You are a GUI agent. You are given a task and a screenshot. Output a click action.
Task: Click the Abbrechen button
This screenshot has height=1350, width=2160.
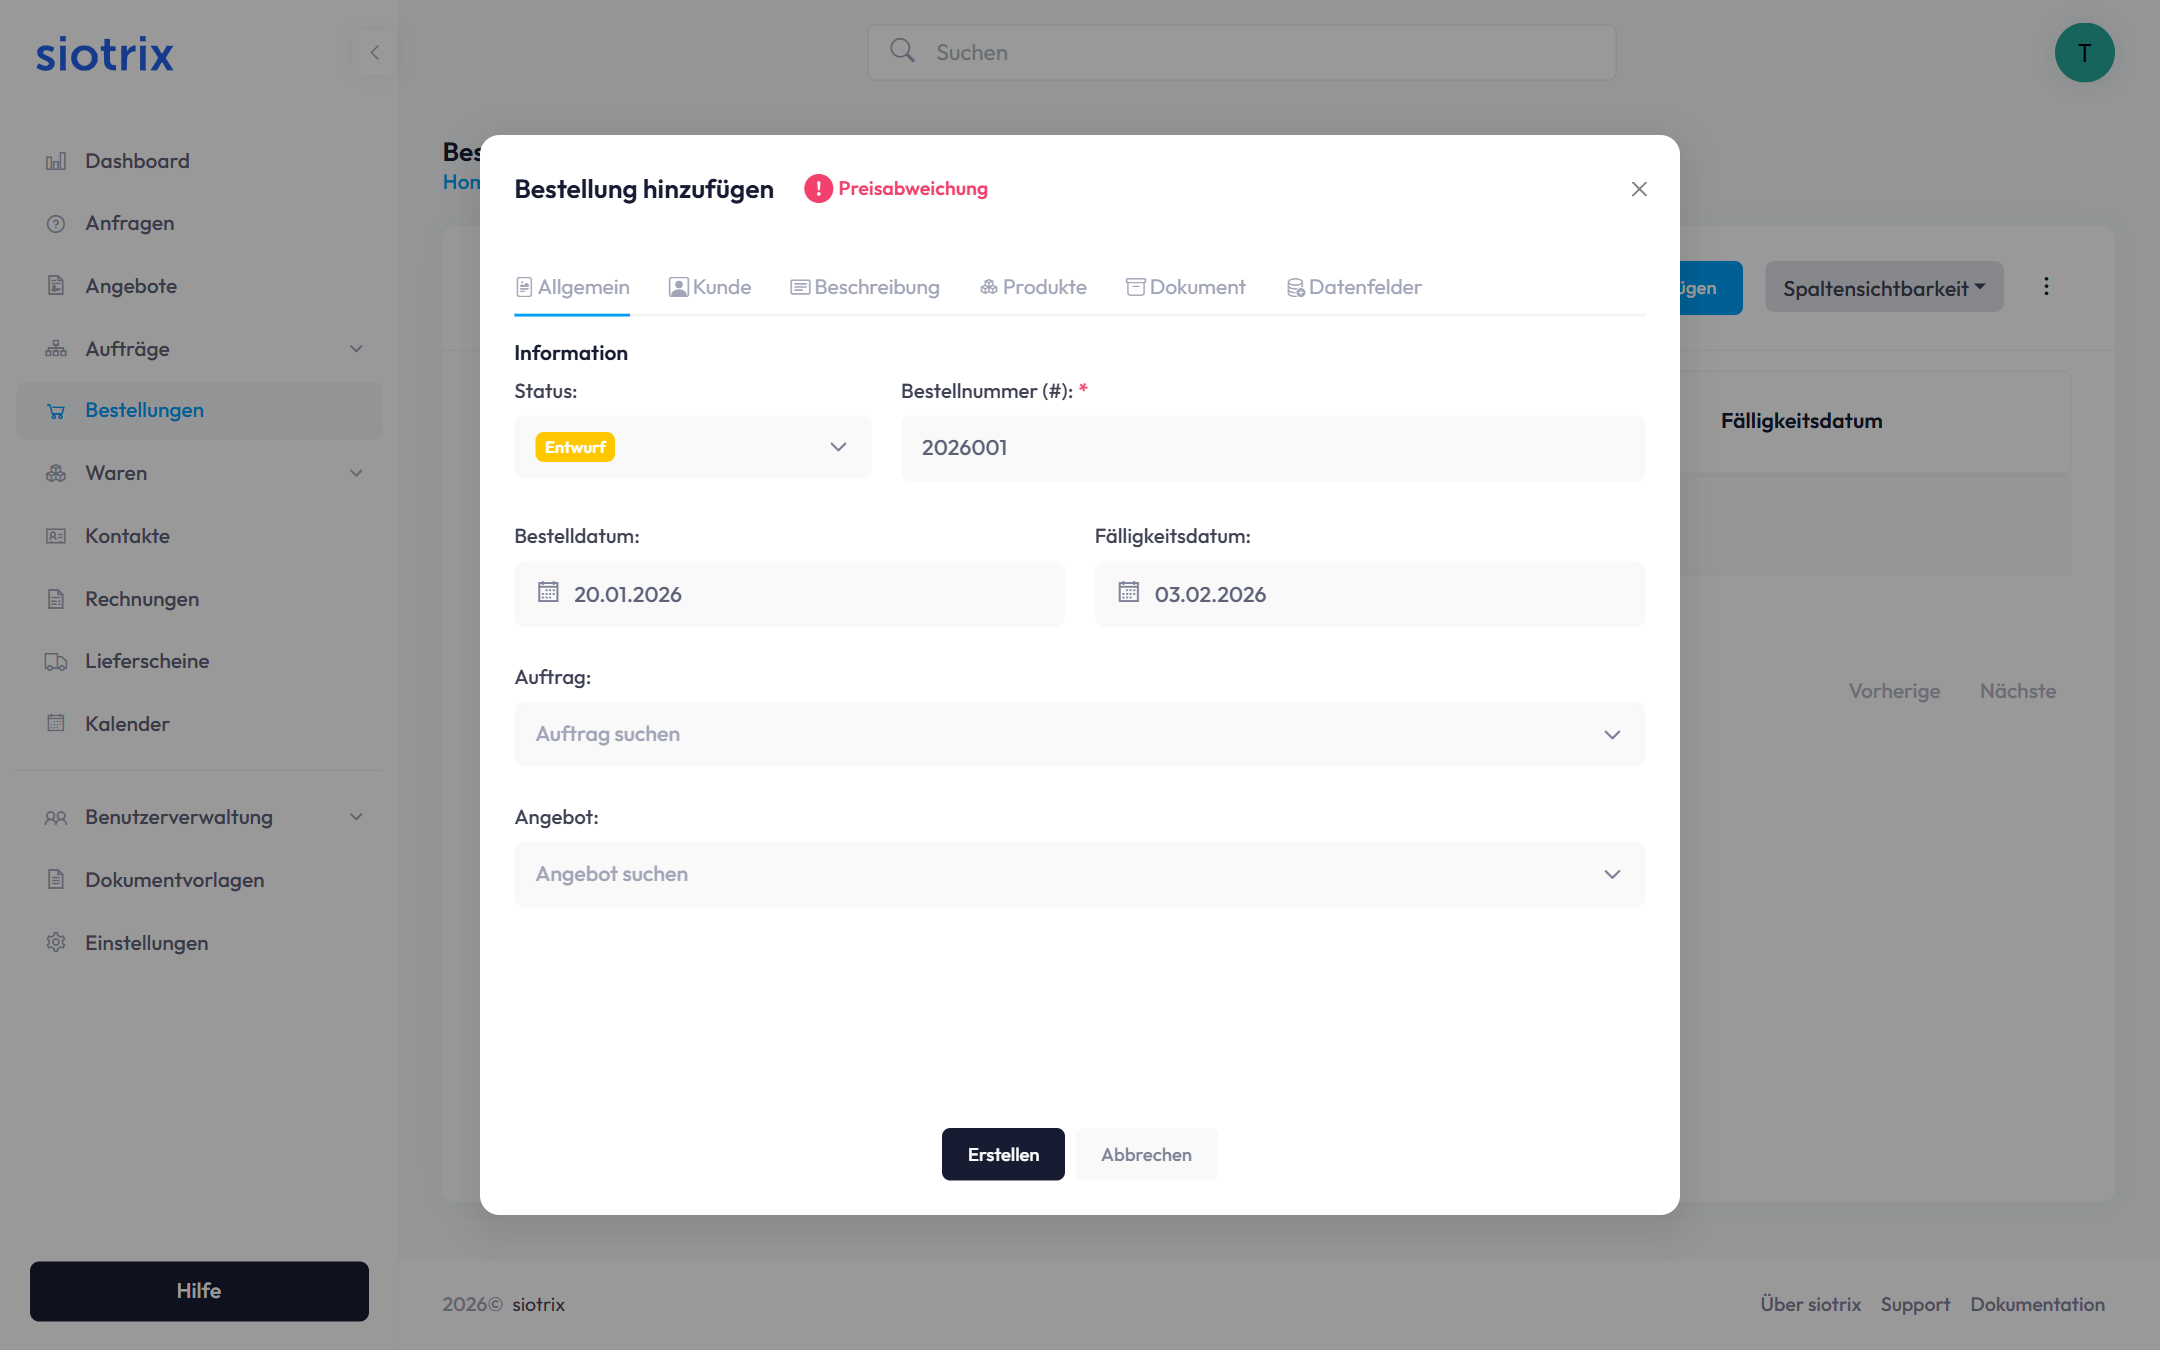1146,1155
